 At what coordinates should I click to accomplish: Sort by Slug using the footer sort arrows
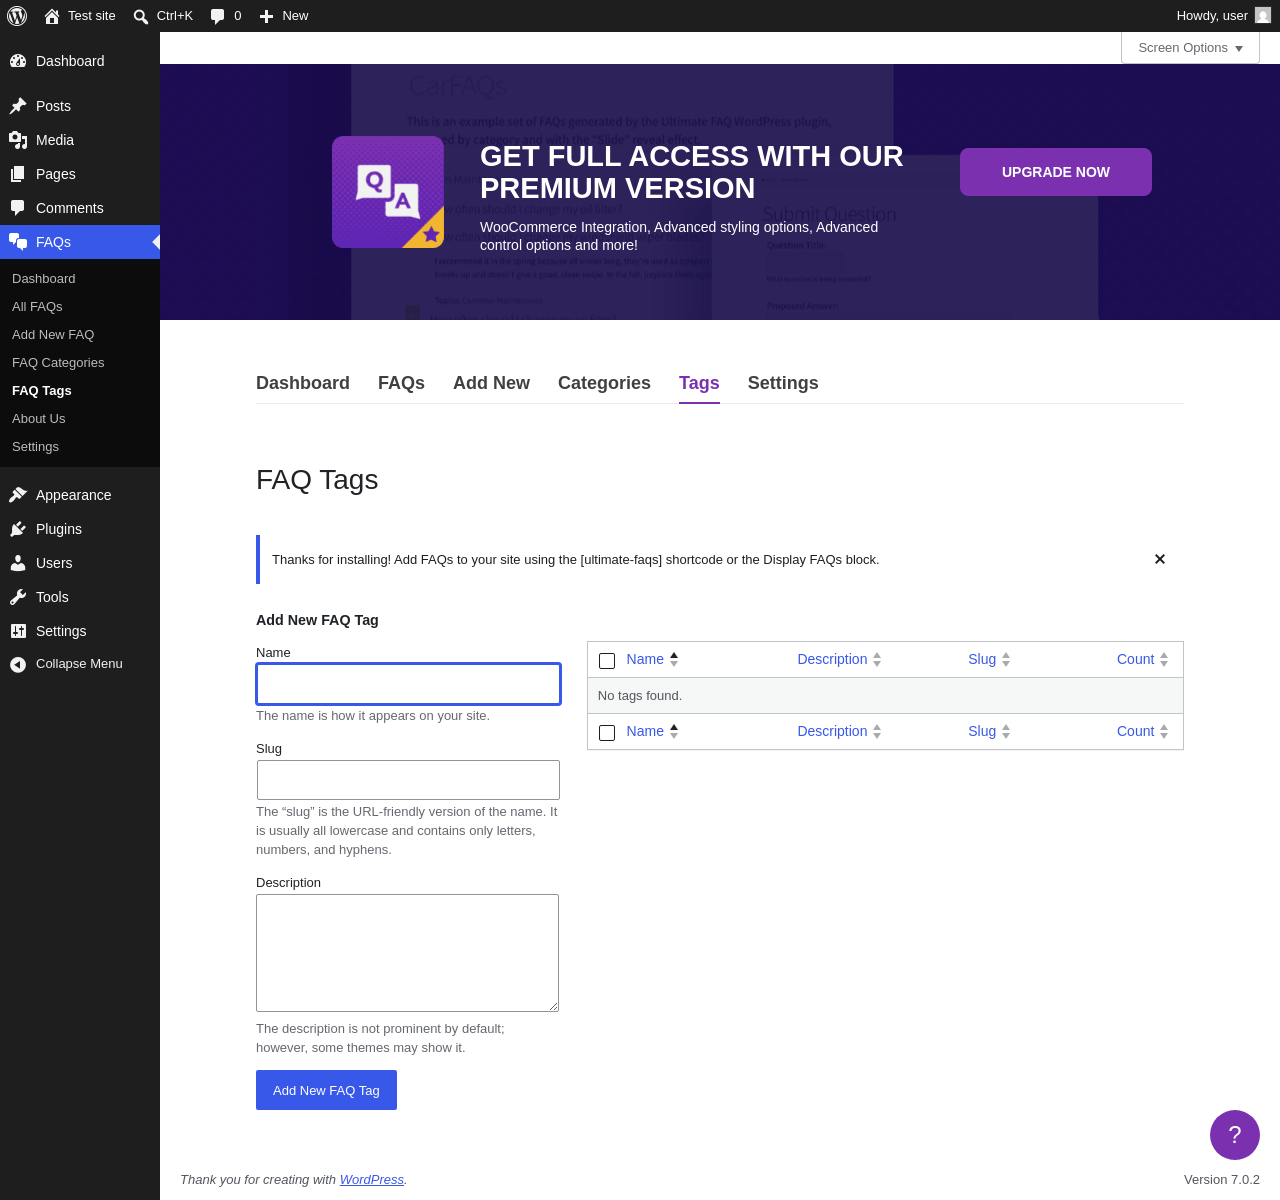coord(1006,732)
